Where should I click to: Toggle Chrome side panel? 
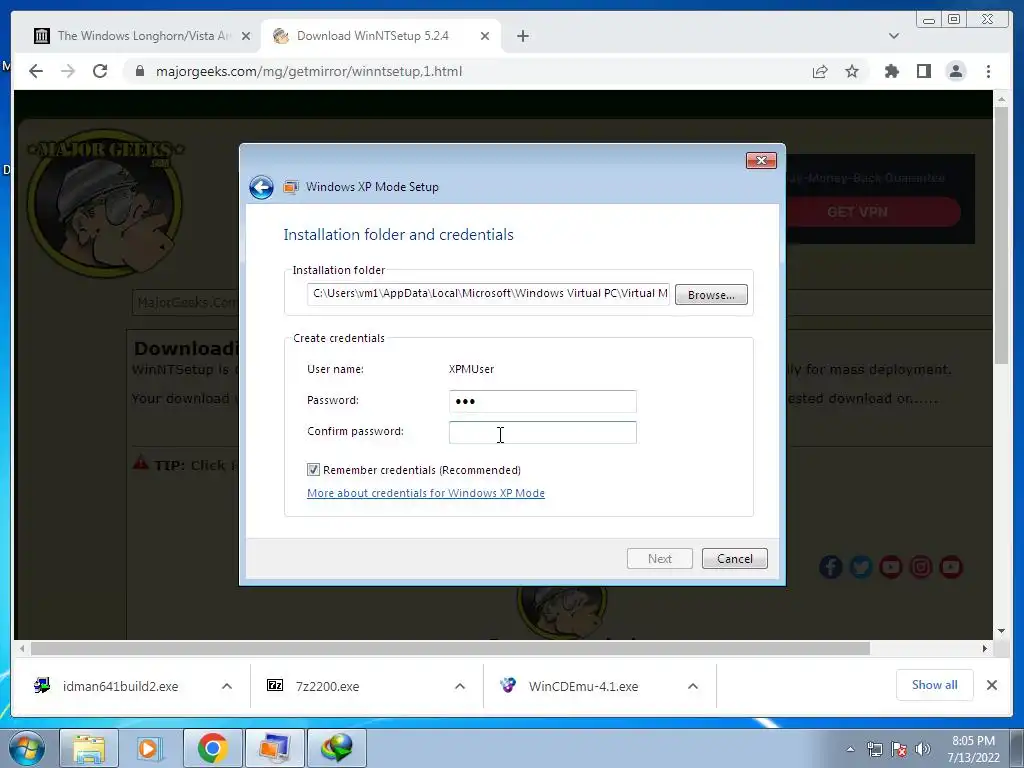[923, 71]
